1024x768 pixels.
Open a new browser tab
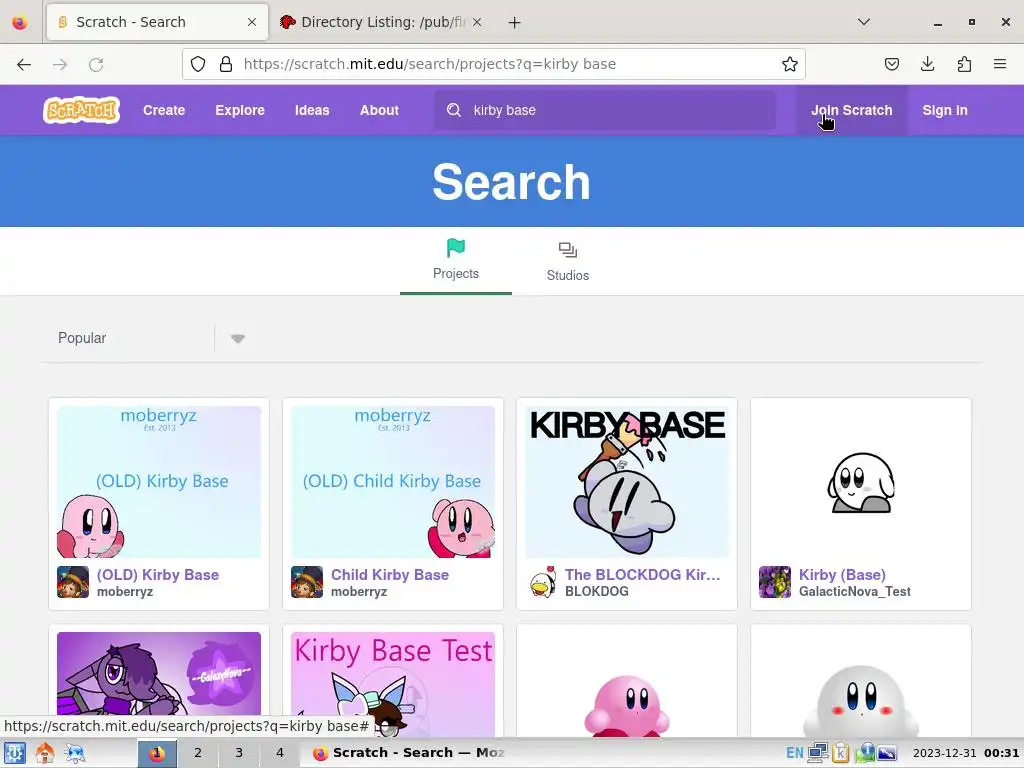point(515,22)
